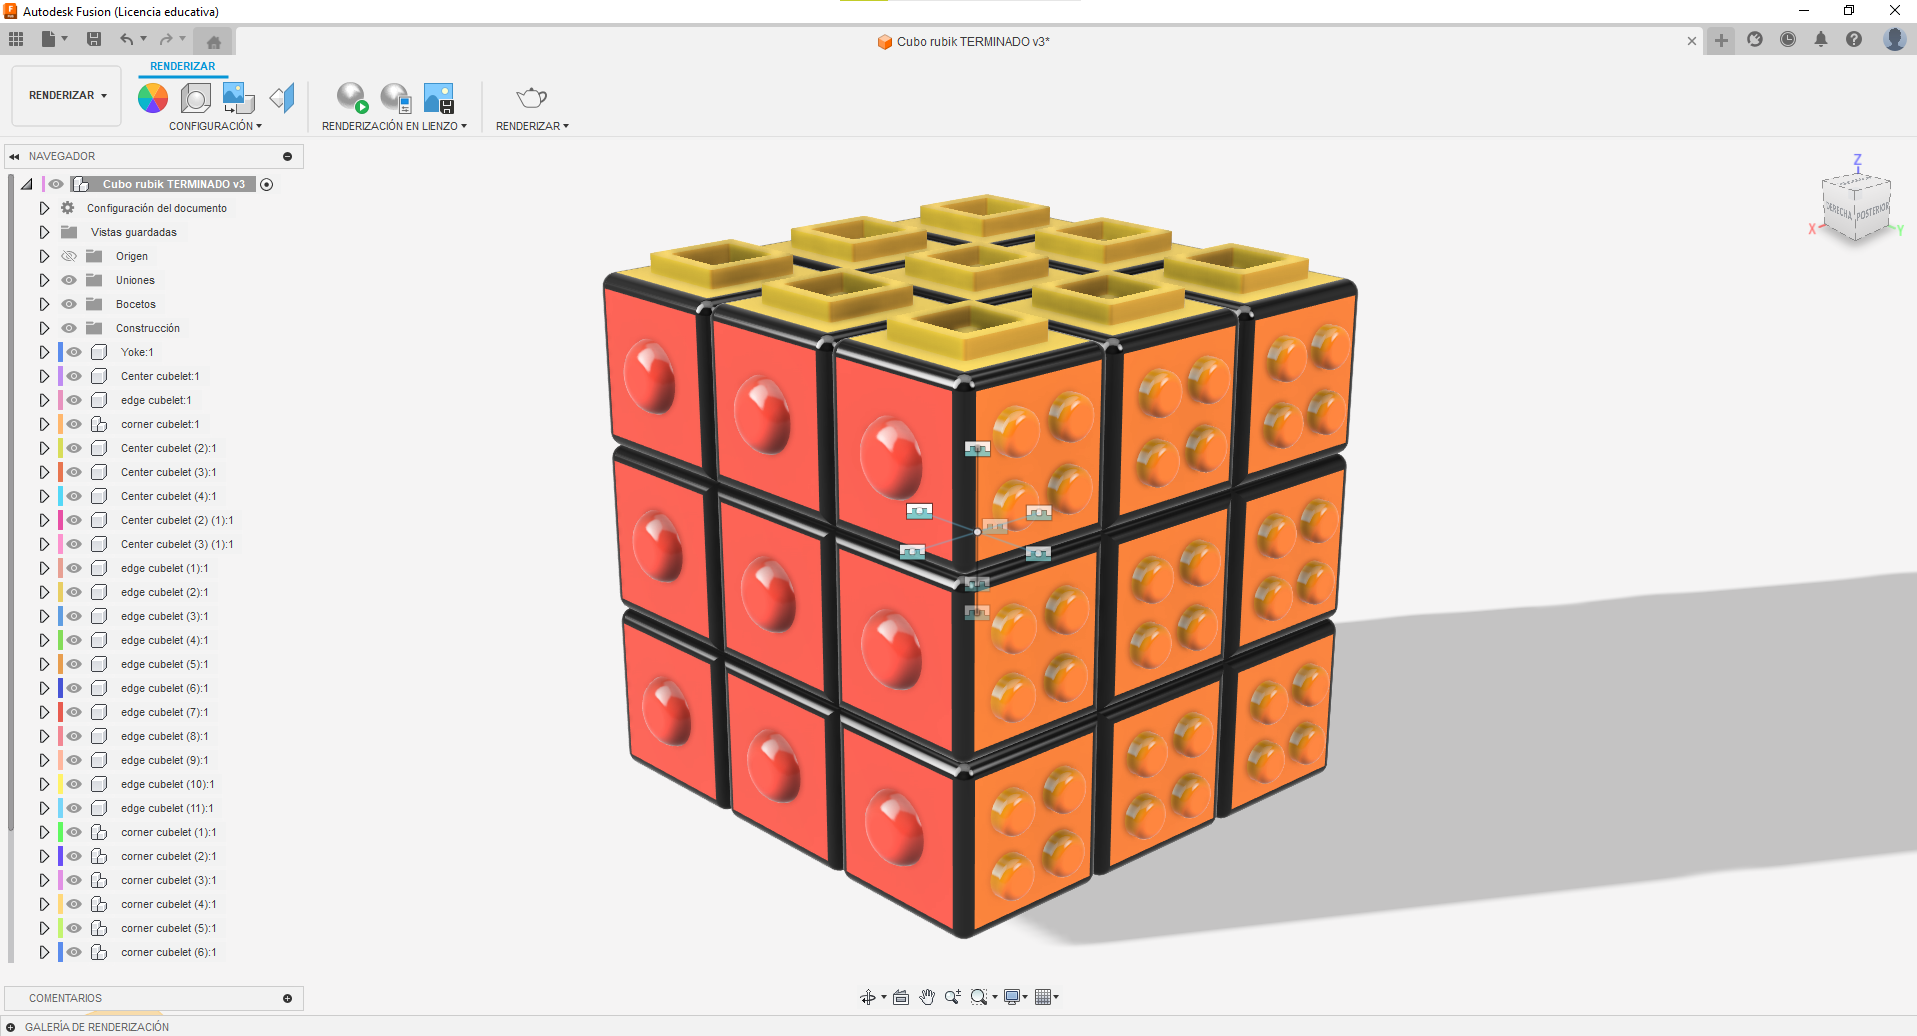Open the File menu icon

point(49,39)
